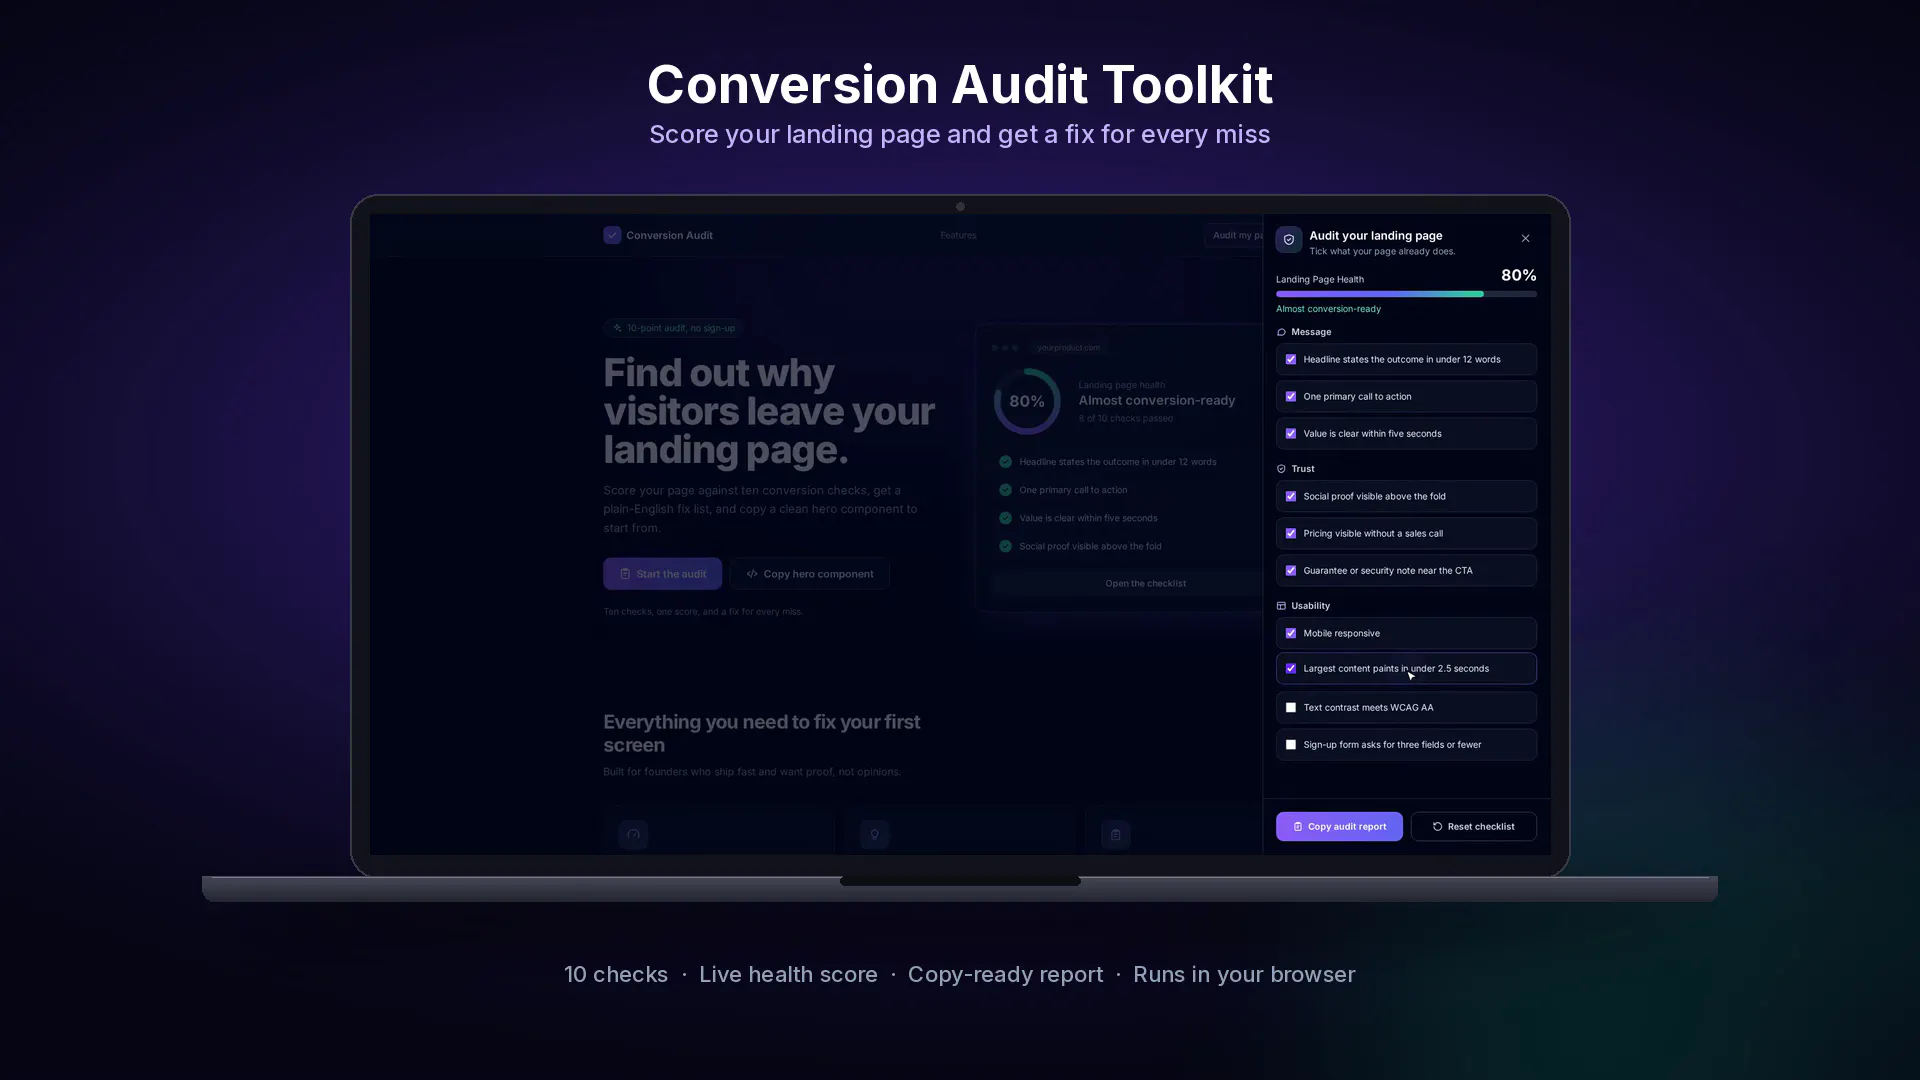Click the Conversion Audit brand name

tap(669, 236)
